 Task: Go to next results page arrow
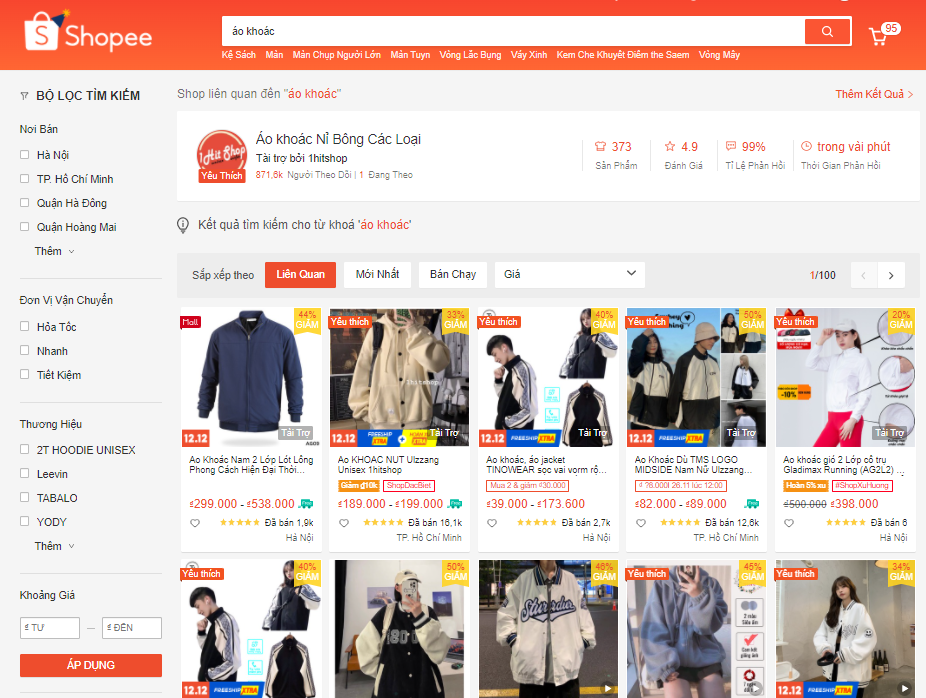(890, 275)
